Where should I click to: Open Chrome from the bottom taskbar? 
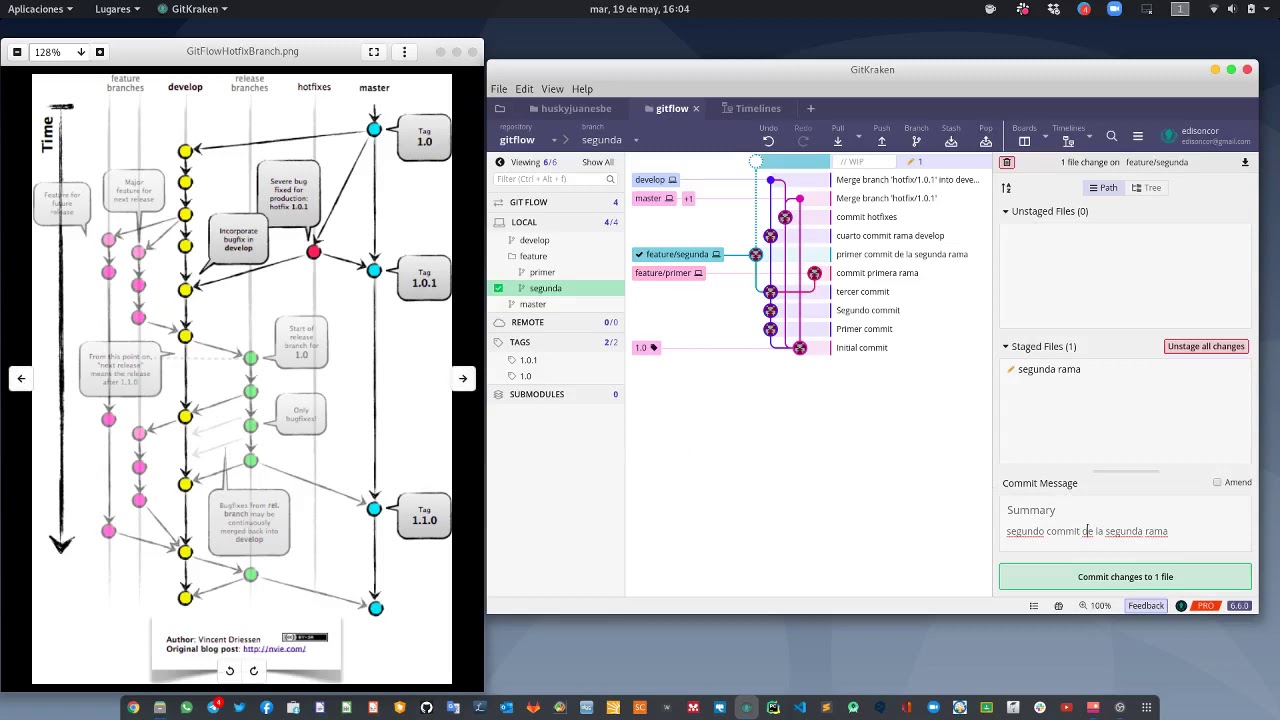click(133, 708)
